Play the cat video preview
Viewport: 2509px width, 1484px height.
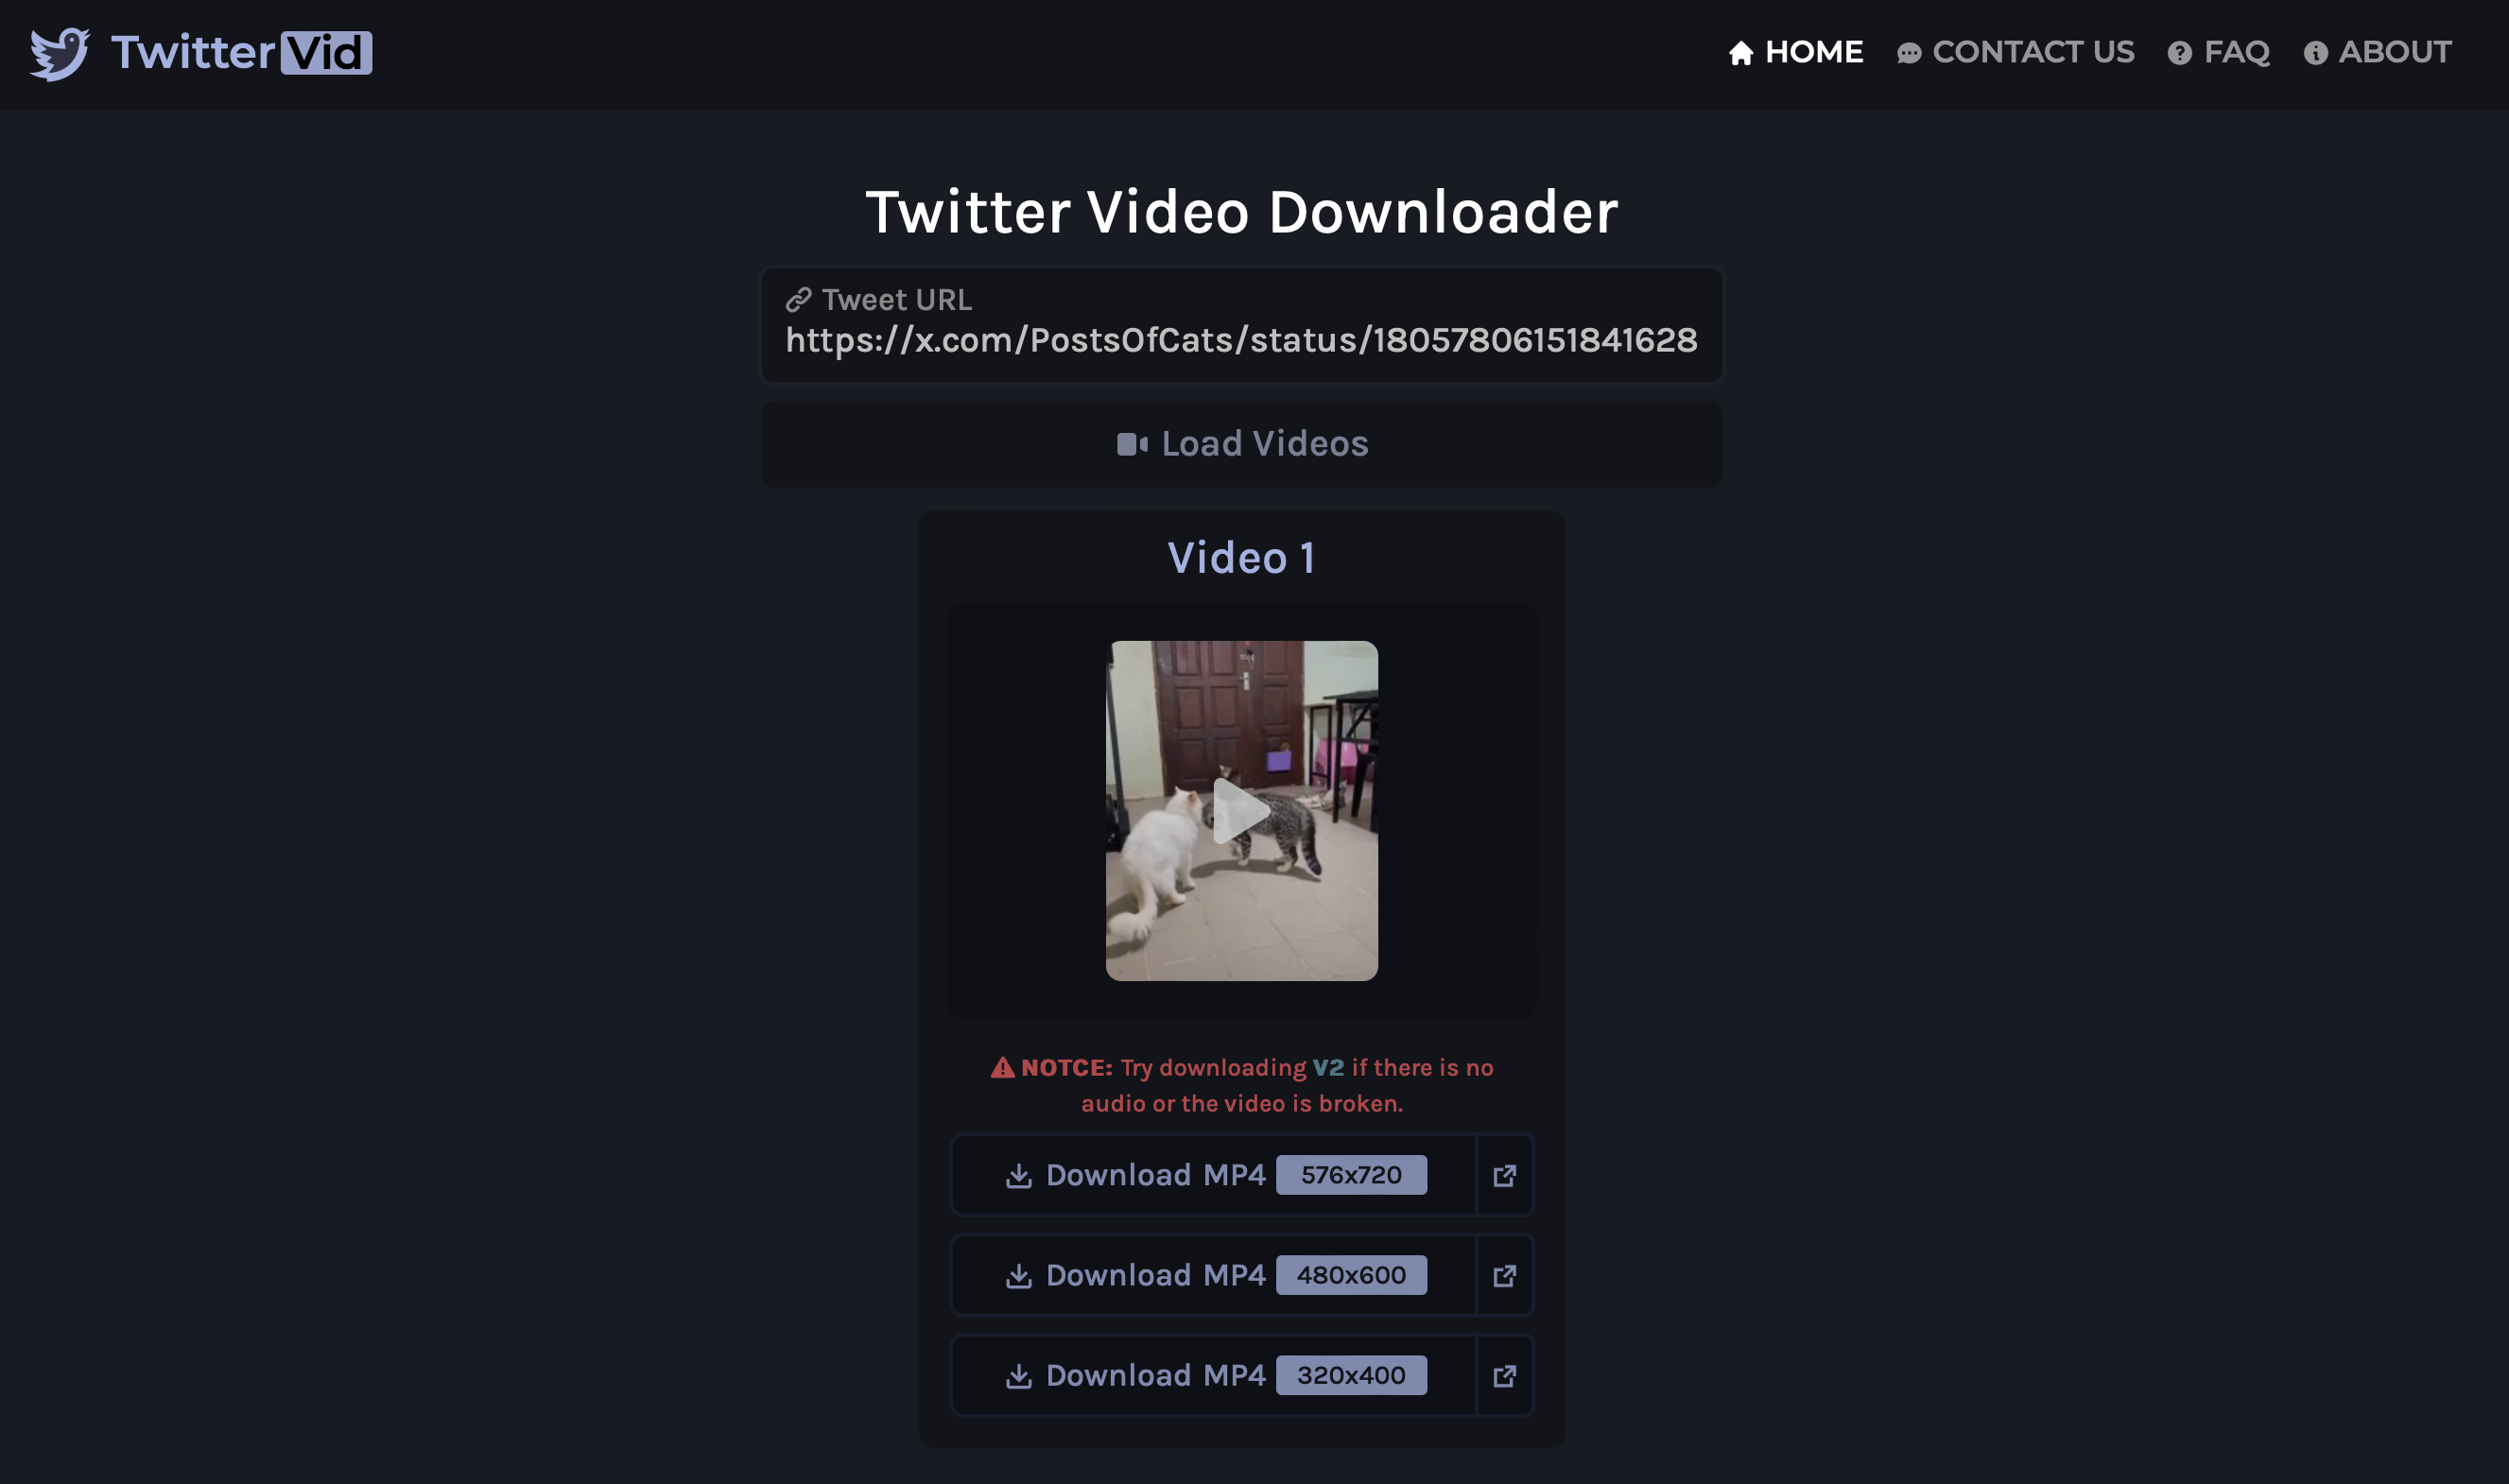[x=1241, y=810]
